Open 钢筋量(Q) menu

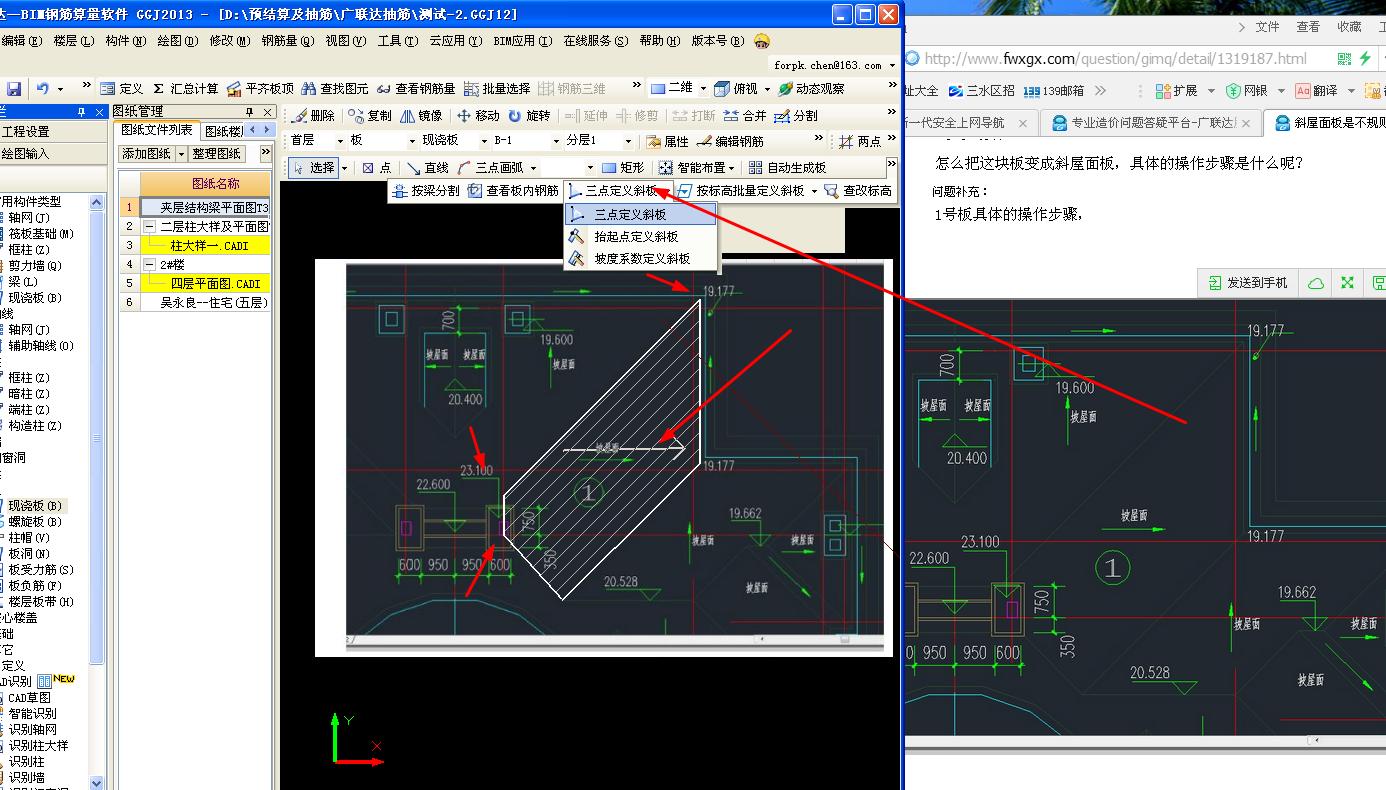tap(288, 41)
